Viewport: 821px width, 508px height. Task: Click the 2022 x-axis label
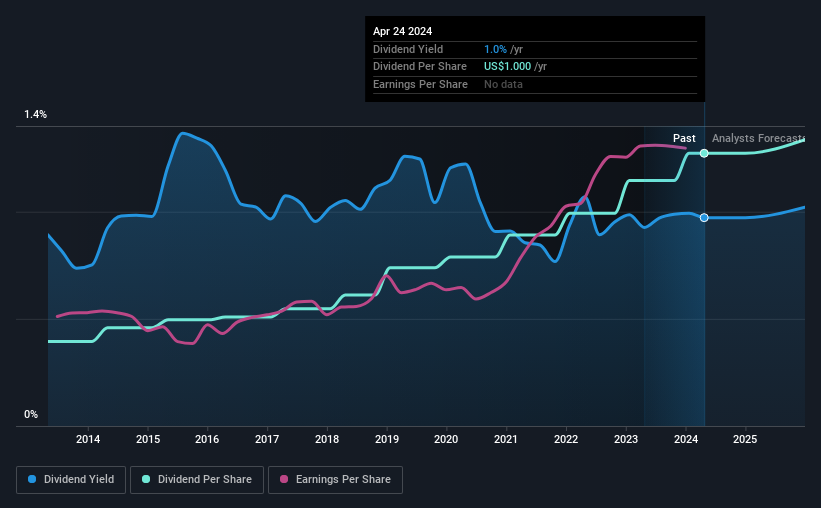[x=566, y=439]
